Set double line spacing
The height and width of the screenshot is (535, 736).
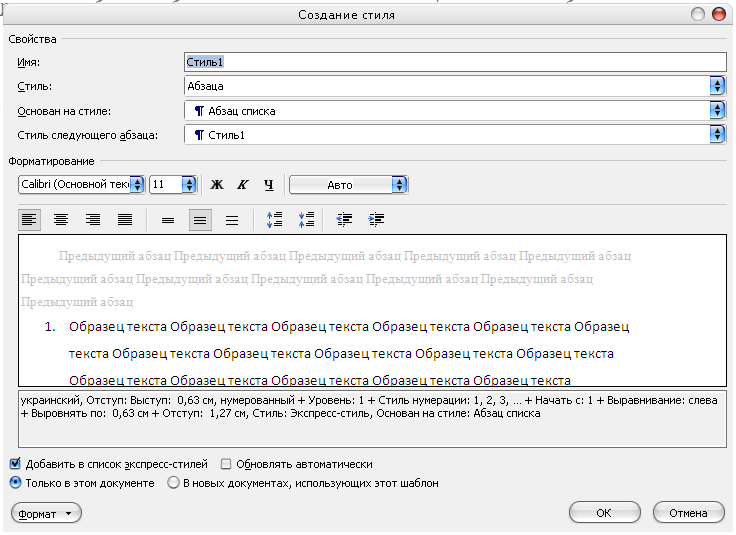click(232, 219)
